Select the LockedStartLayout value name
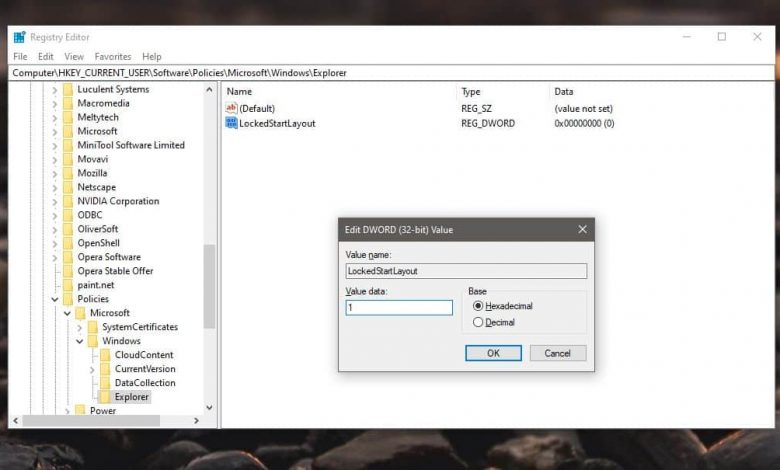 tap(277, 123)
